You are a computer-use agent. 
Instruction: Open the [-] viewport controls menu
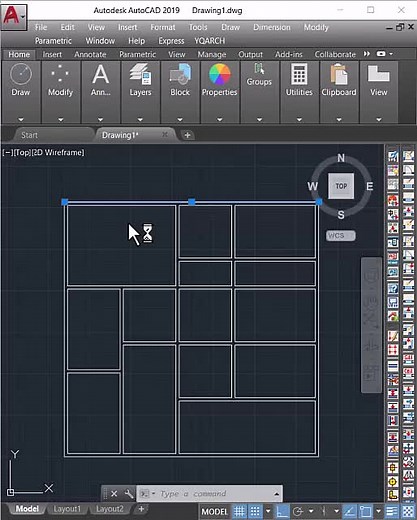pyautogui.click(x=8, y=152)
